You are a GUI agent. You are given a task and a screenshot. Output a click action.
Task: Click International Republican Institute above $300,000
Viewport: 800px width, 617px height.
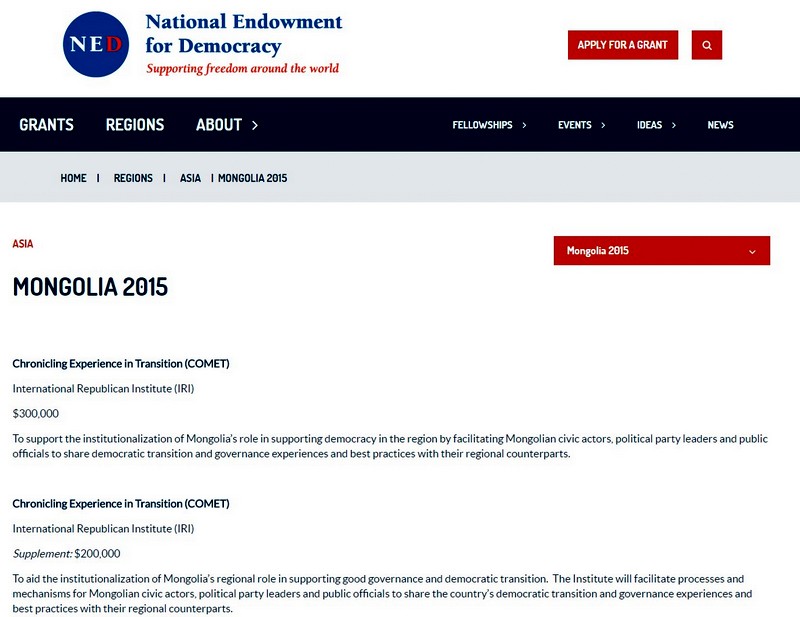[x=104, y=389]
